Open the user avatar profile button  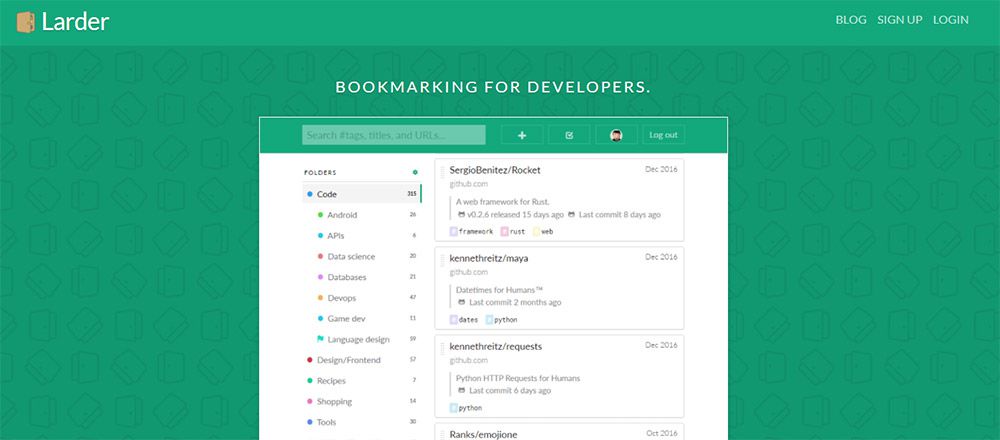click(x=616, y=135)
